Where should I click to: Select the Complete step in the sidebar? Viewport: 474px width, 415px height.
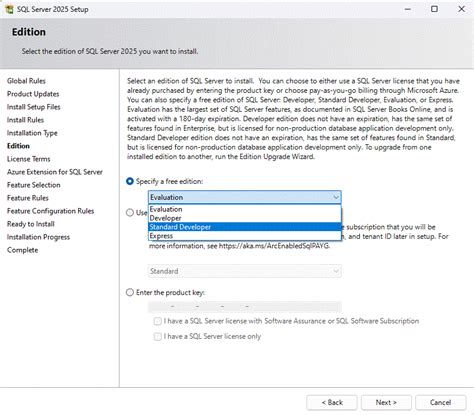tap(22, 250)
